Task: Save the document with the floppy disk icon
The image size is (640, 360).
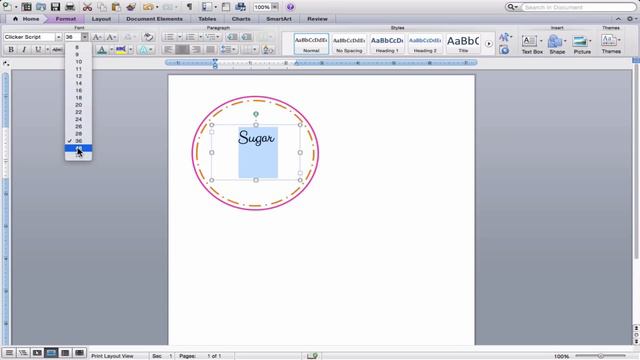Action: 56,7
